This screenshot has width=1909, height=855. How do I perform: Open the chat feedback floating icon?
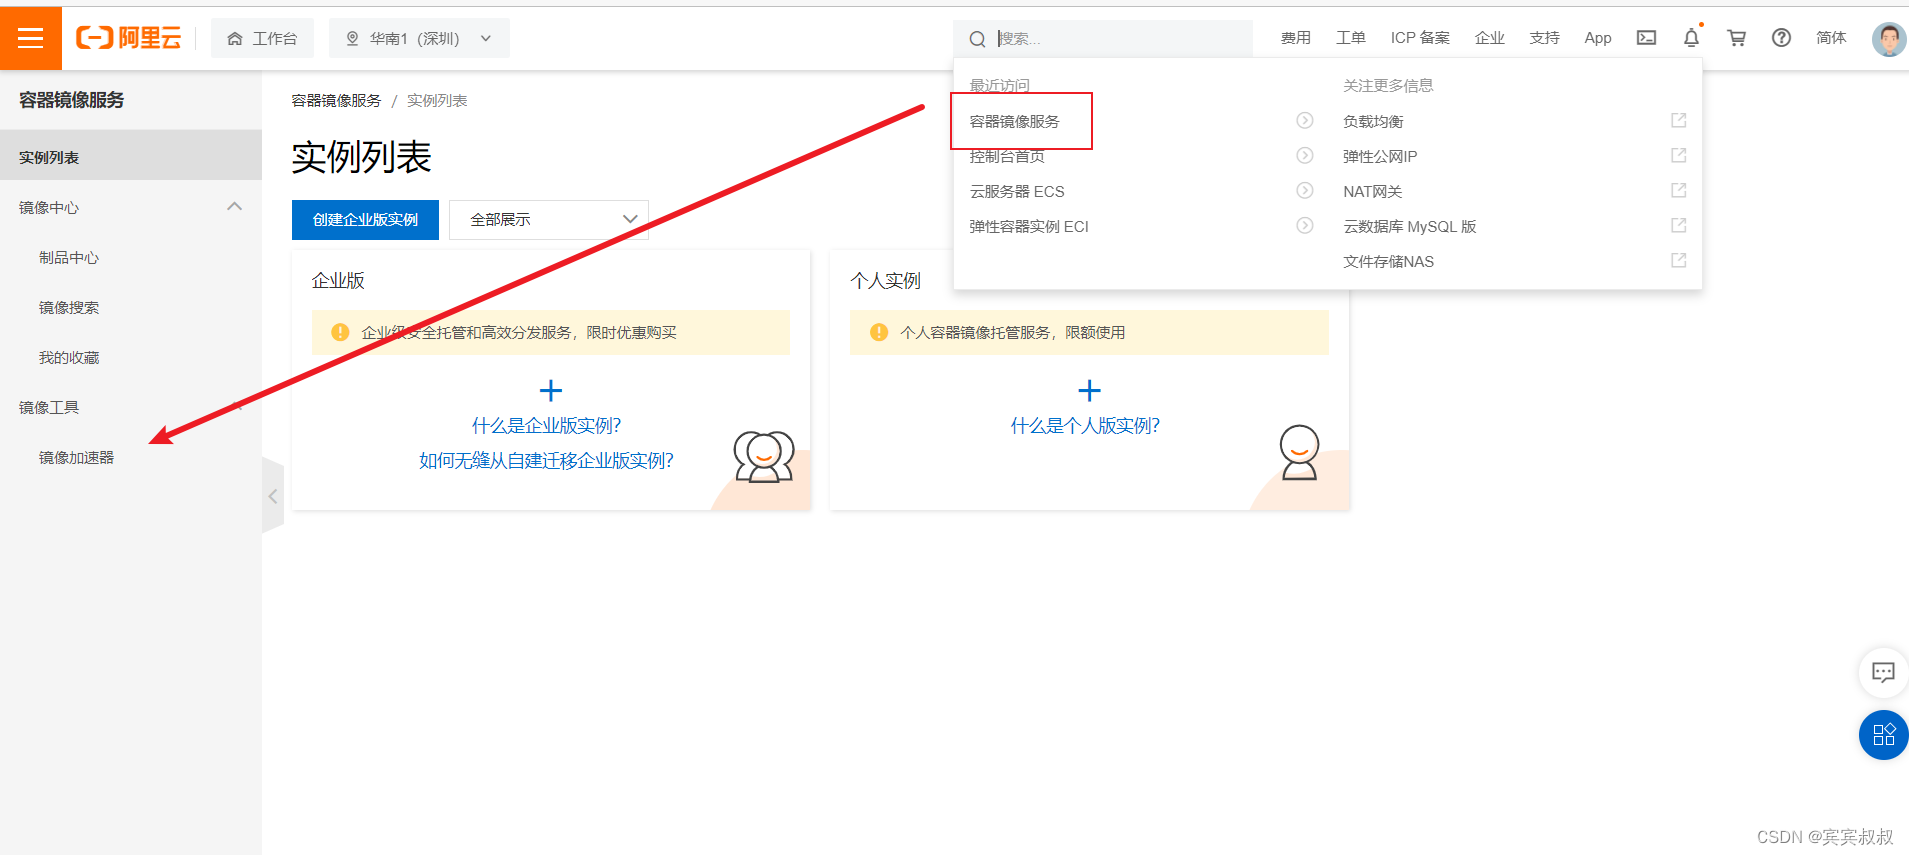1883,672
